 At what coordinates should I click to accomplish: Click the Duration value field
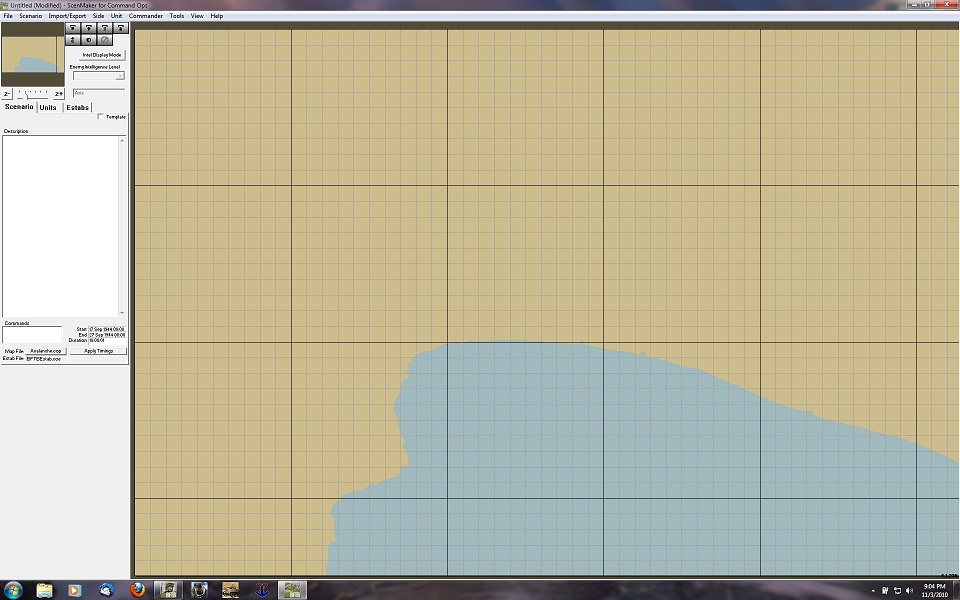click(x=107, y=340)
